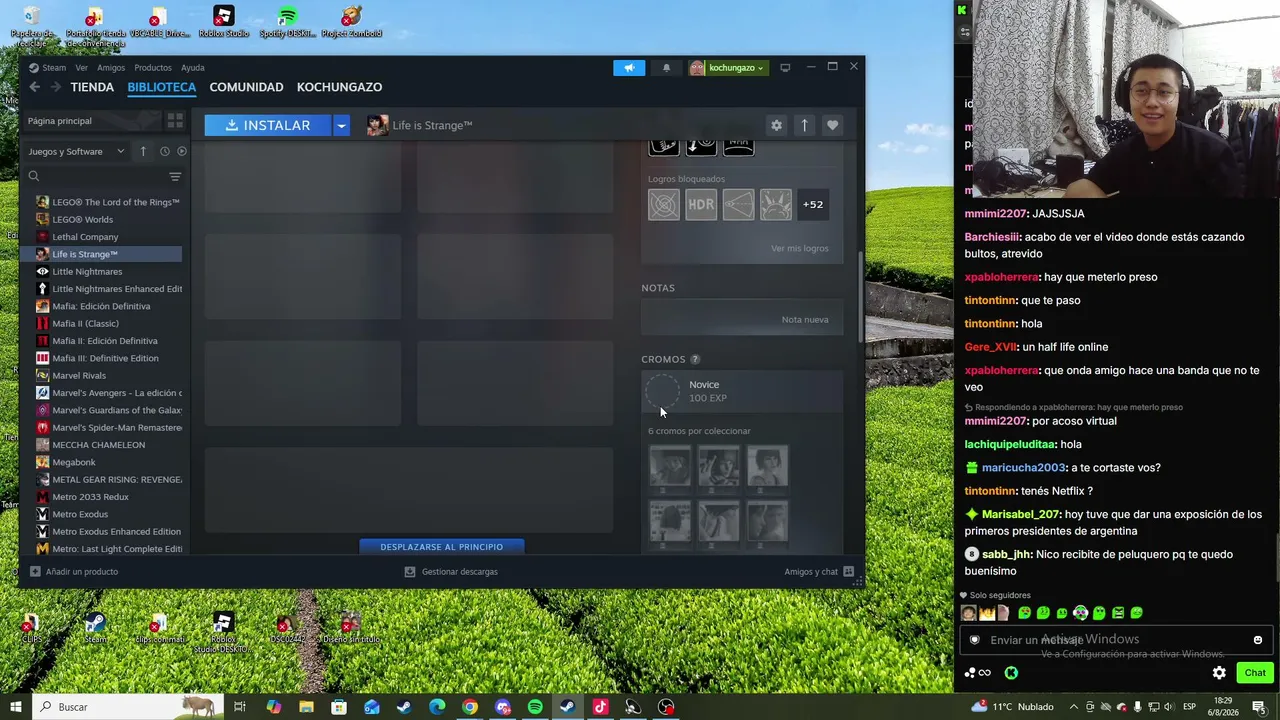This screenshot has height=720, width=1280.
Task: Click the stream chat message input
Action: point(1115,640)
